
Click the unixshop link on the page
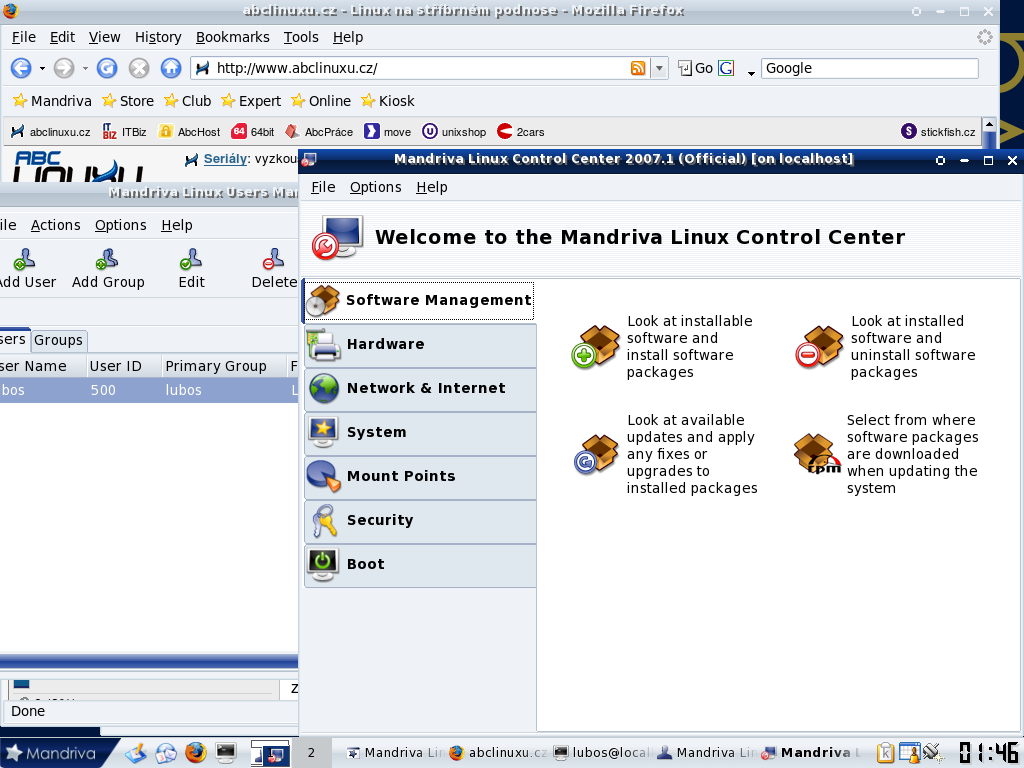[455, 132]
